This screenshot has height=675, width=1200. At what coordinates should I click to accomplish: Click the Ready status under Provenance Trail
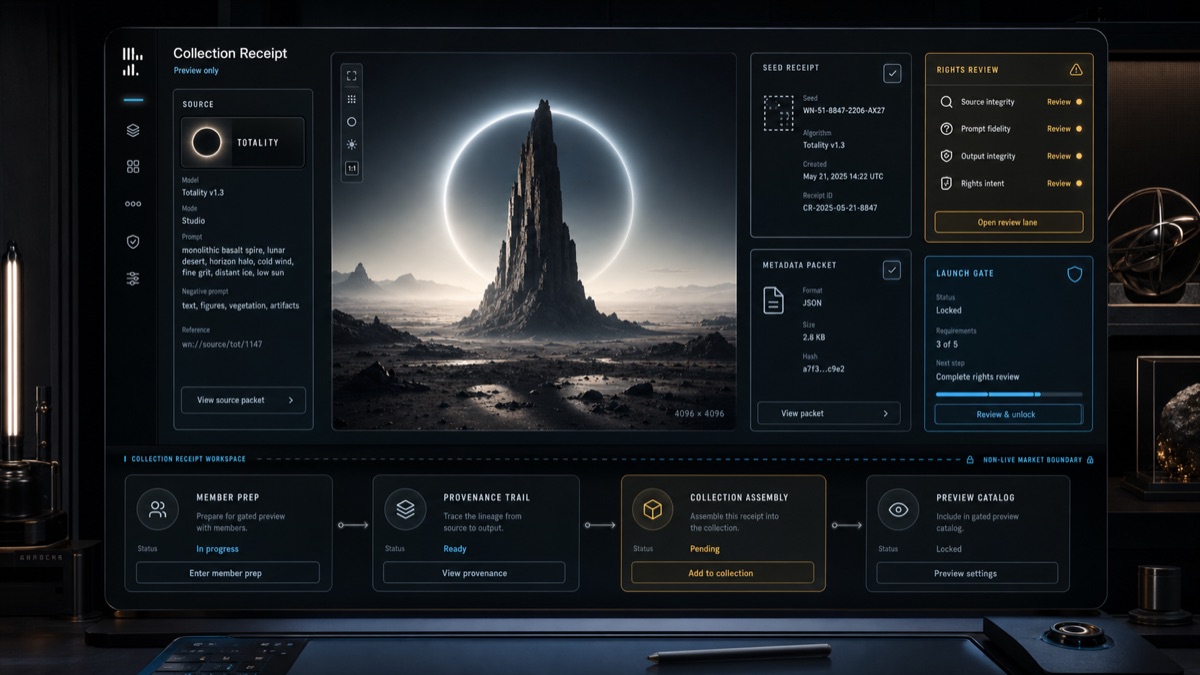pyautogui.click(x=455, y=549)
